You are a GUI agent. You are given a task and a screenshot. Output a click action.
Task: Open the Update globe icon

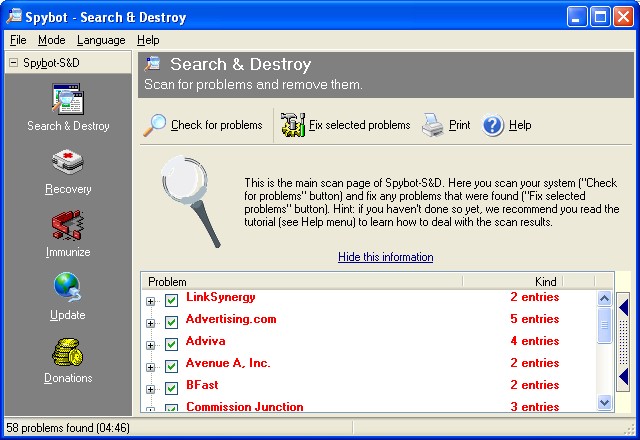68,287
